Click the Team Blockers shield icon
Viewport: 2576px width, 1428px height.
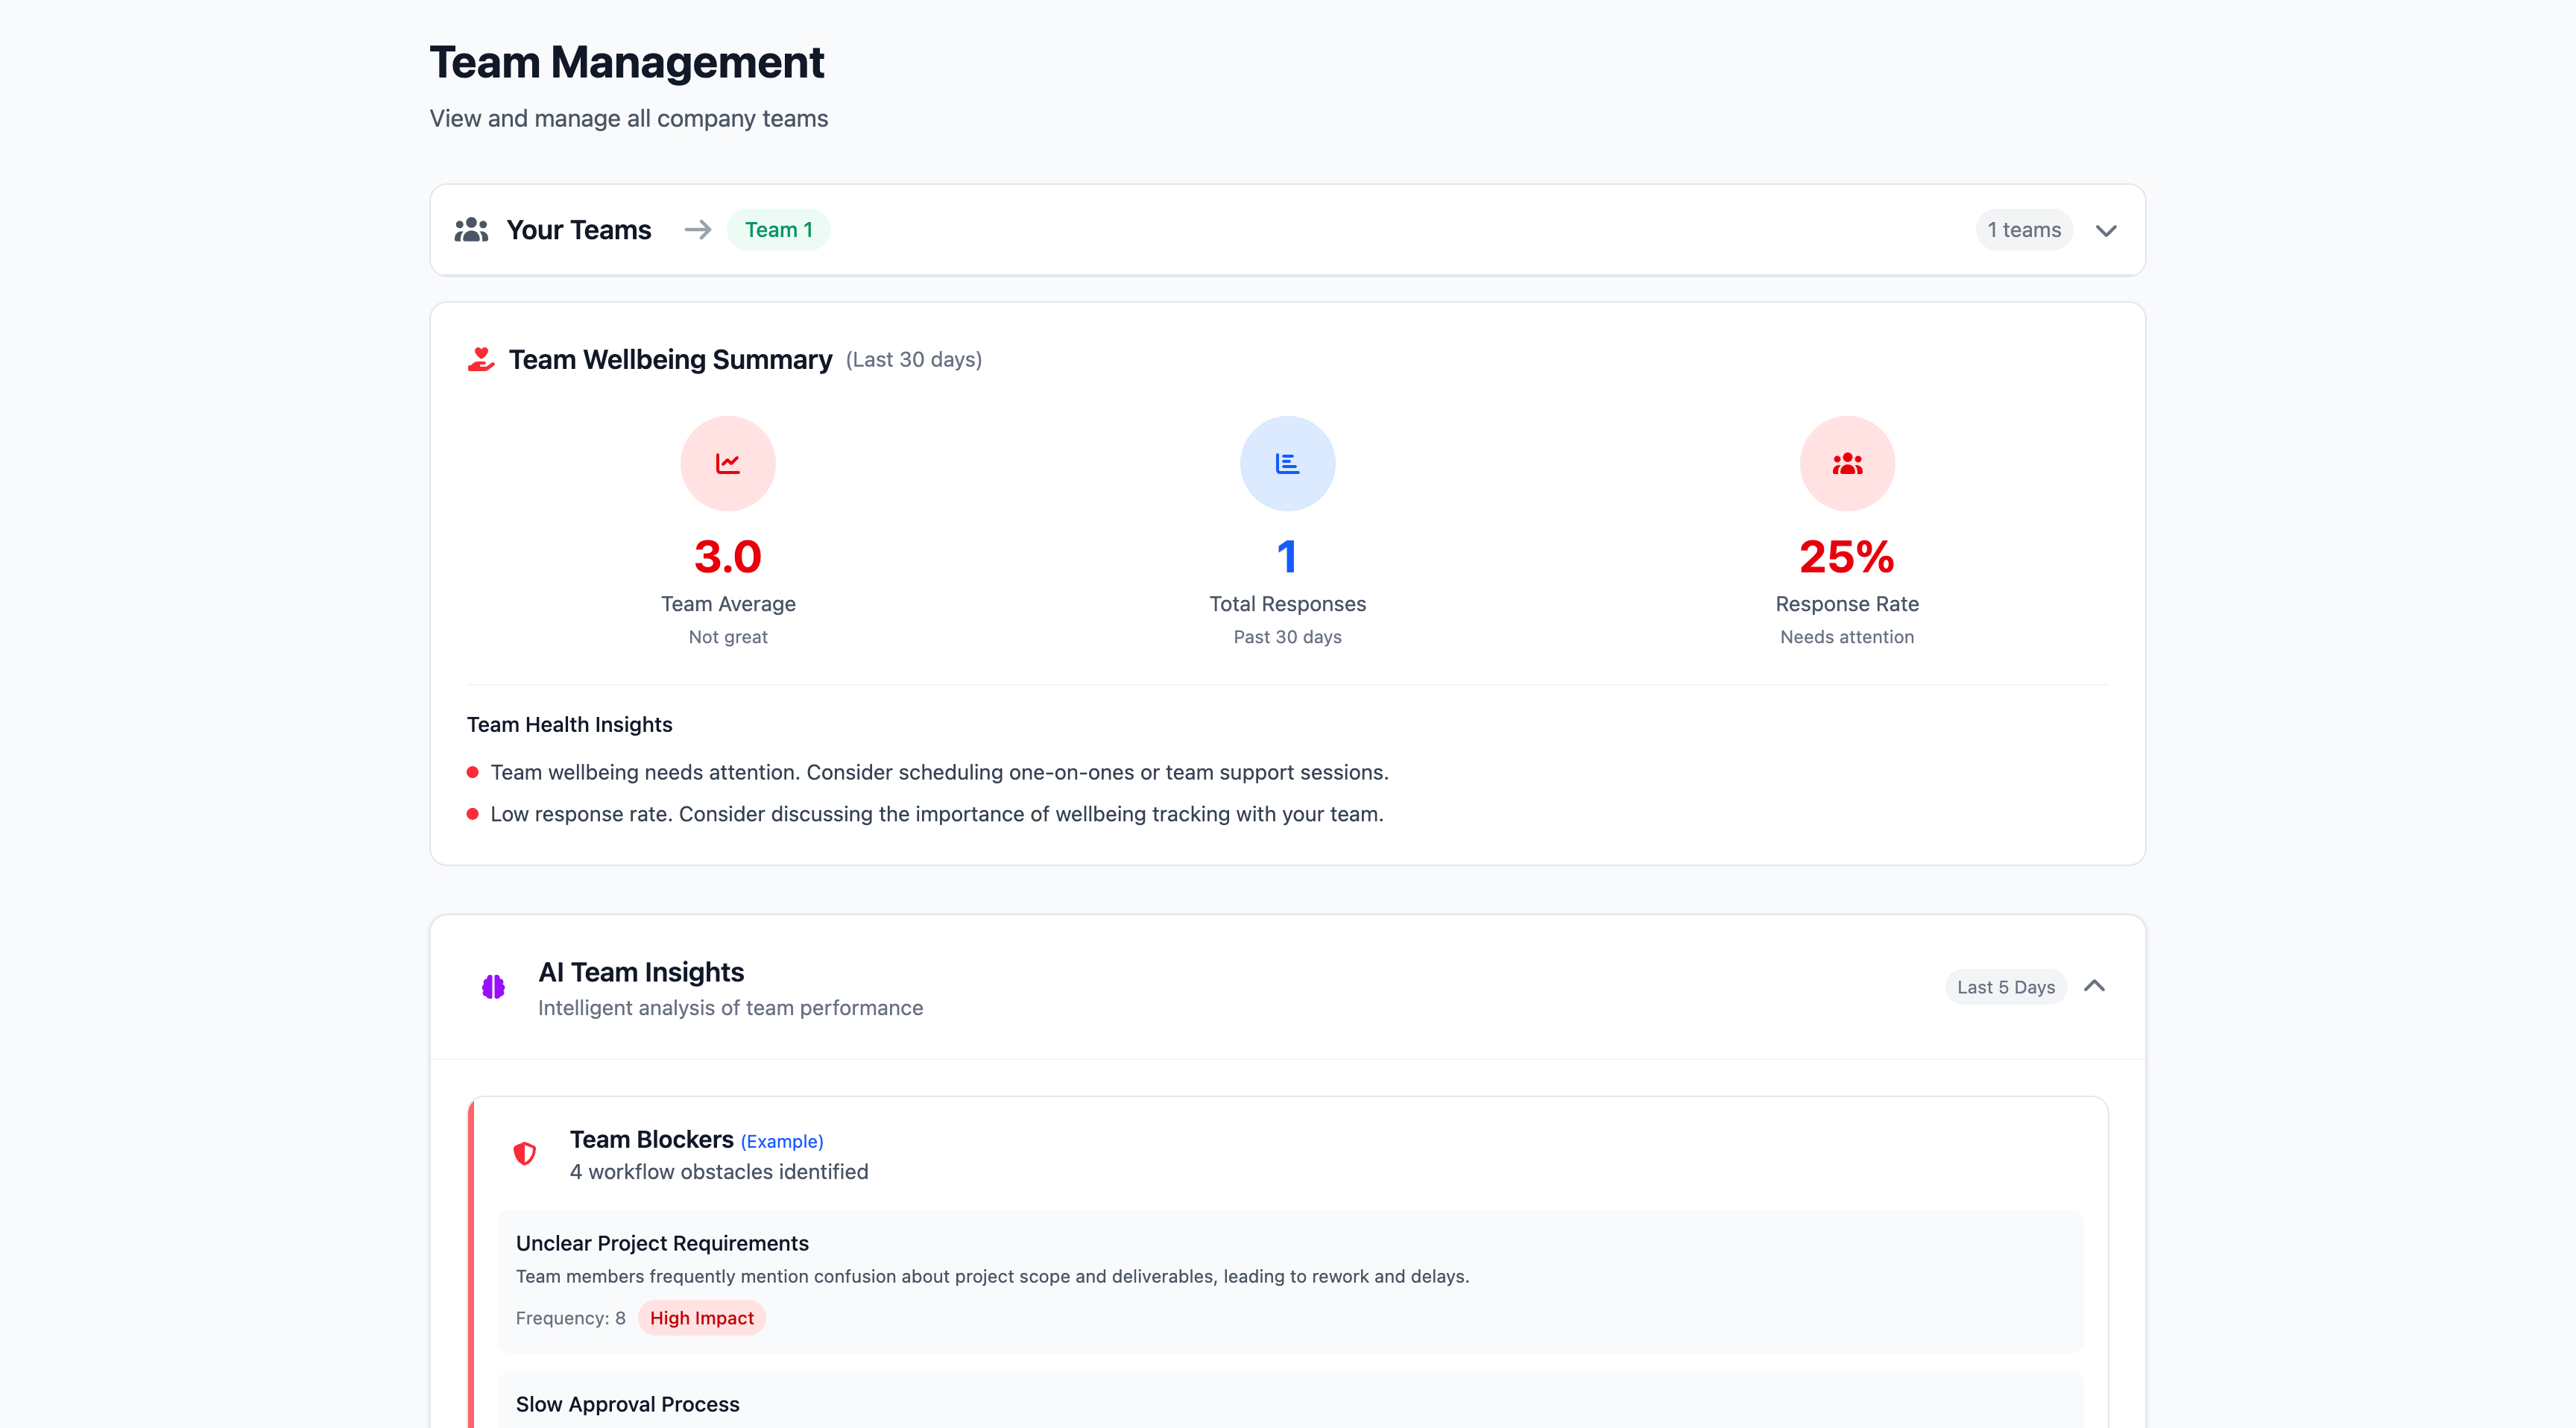525,1154
